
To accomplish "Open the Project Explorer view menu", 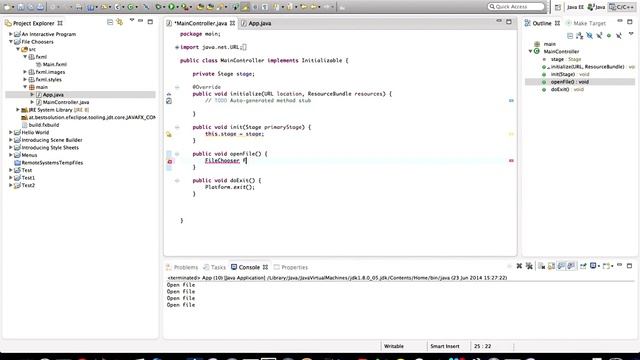I will pos(132,20).
